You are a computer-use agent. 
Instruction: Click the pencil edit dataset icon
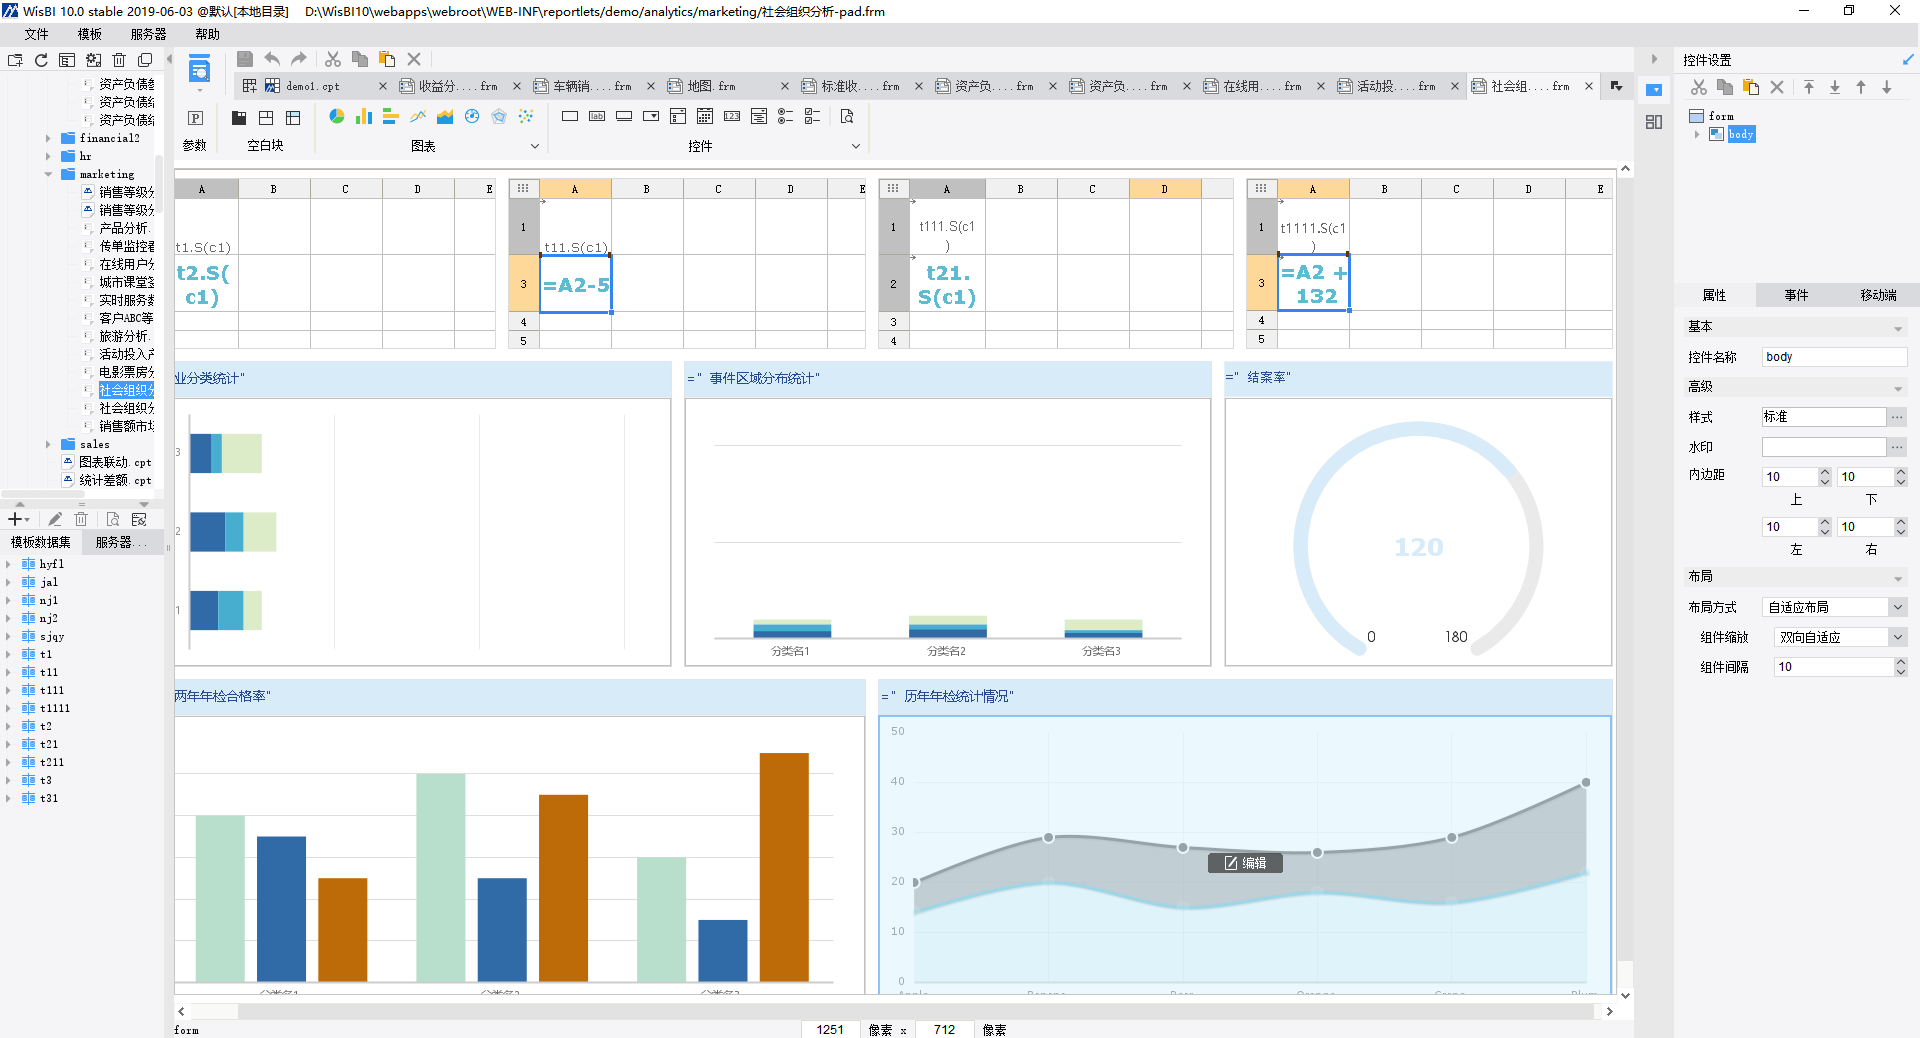[x=55, y=519]
